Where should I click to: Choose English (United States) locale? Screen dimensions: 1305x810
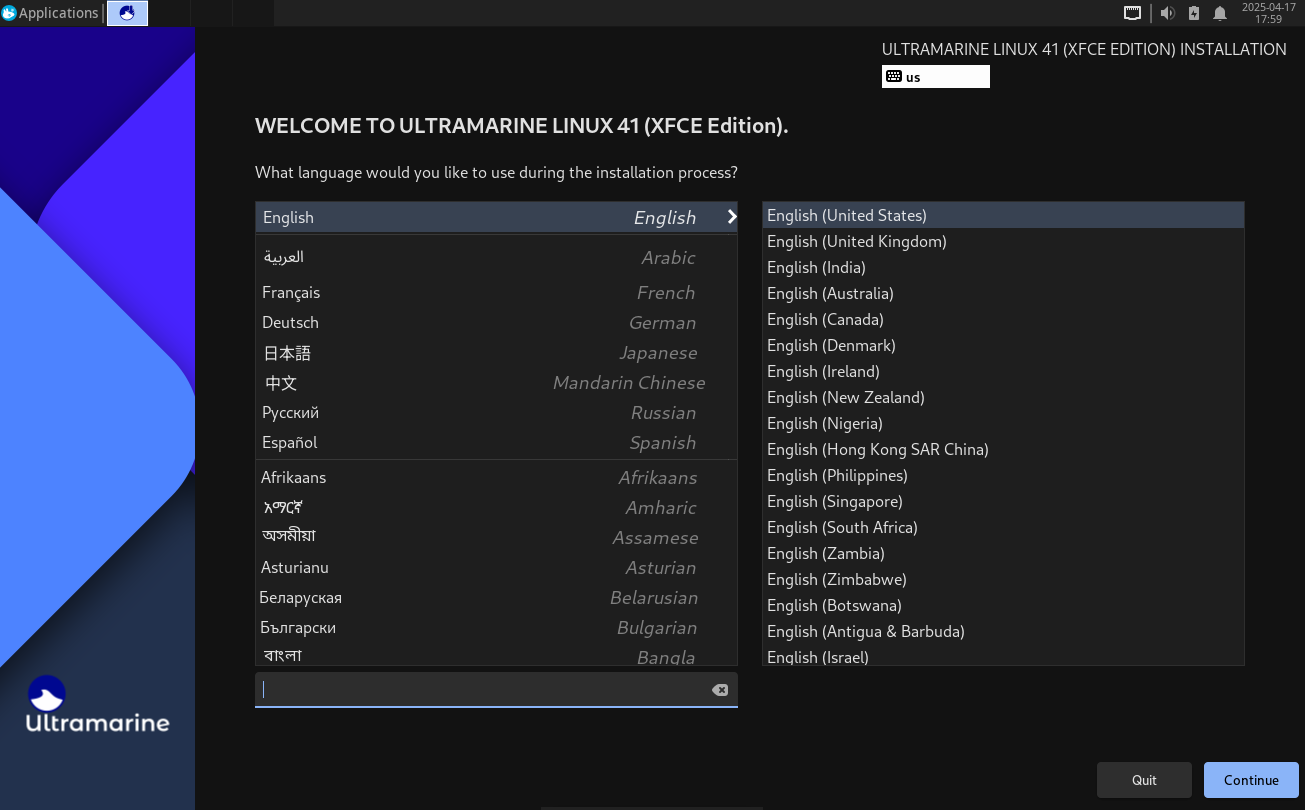1003,215
